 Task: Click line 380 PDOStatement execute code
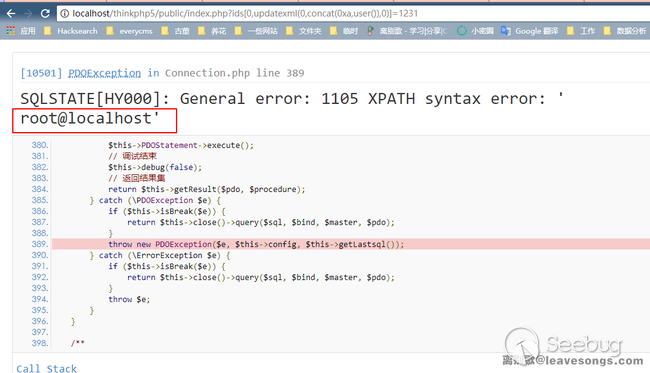[181, 145]
